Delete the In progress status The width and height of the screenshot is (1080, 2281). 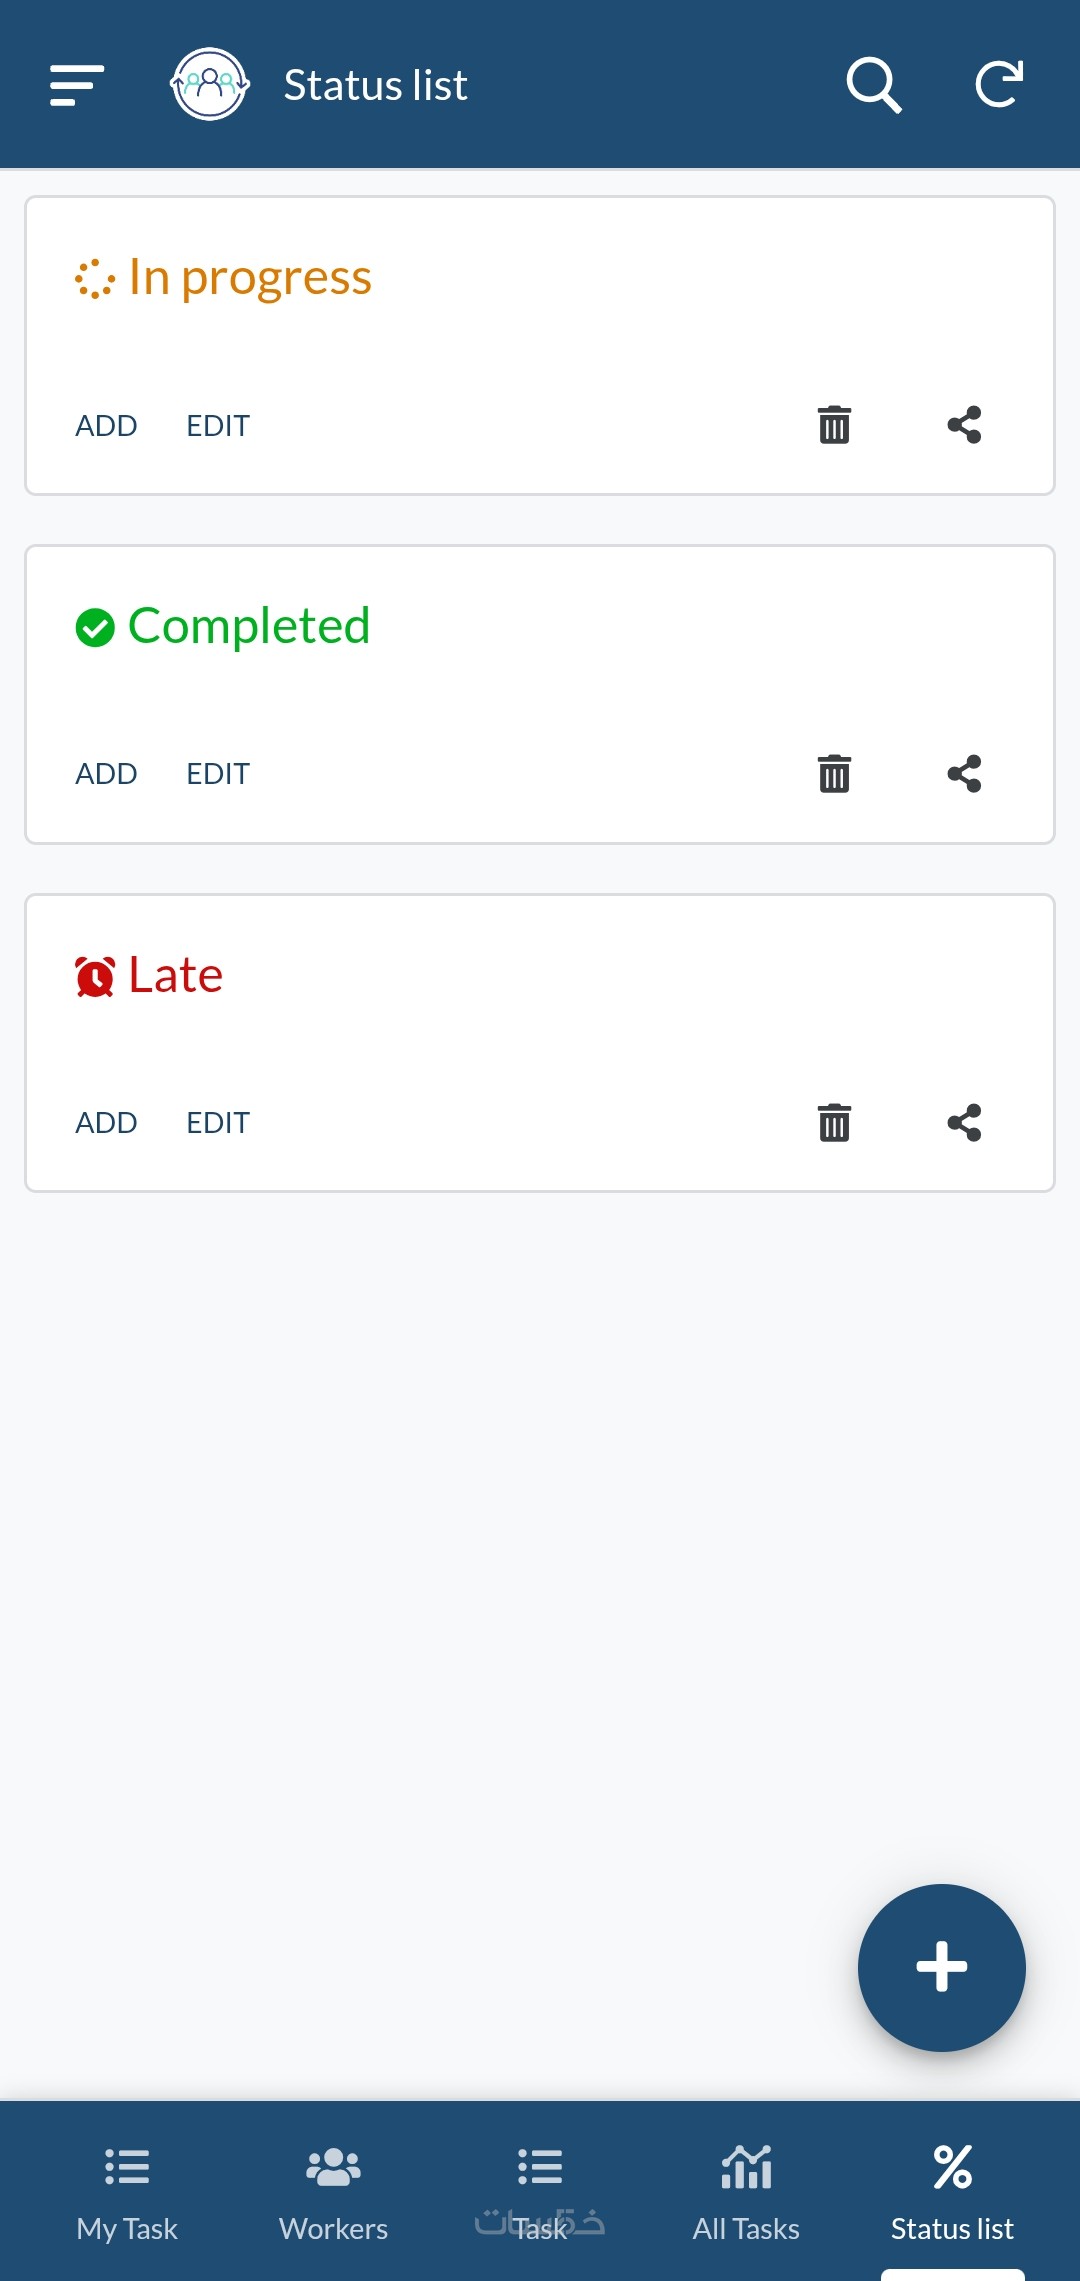tap(834, 425)
